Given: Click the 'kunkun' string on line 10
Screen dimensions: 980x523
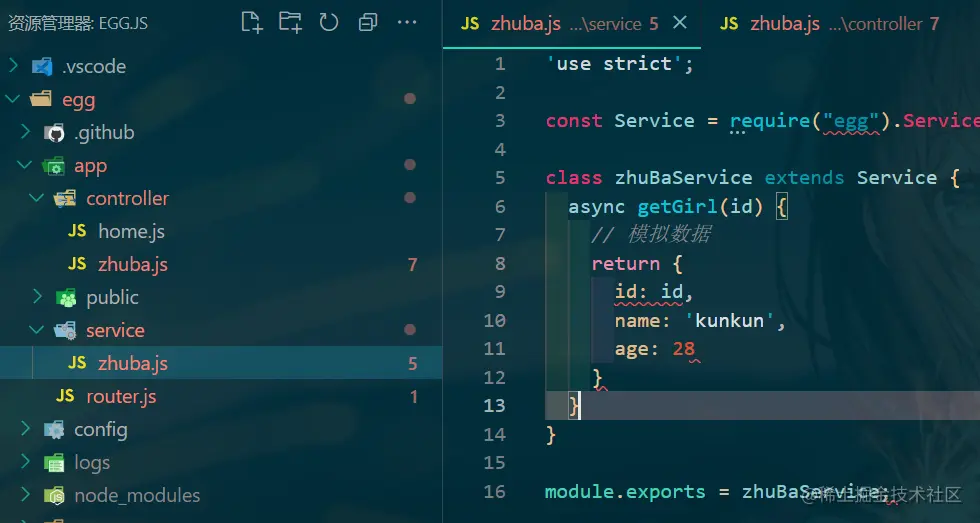Looking at the screenshot, I should pos(729,321).
